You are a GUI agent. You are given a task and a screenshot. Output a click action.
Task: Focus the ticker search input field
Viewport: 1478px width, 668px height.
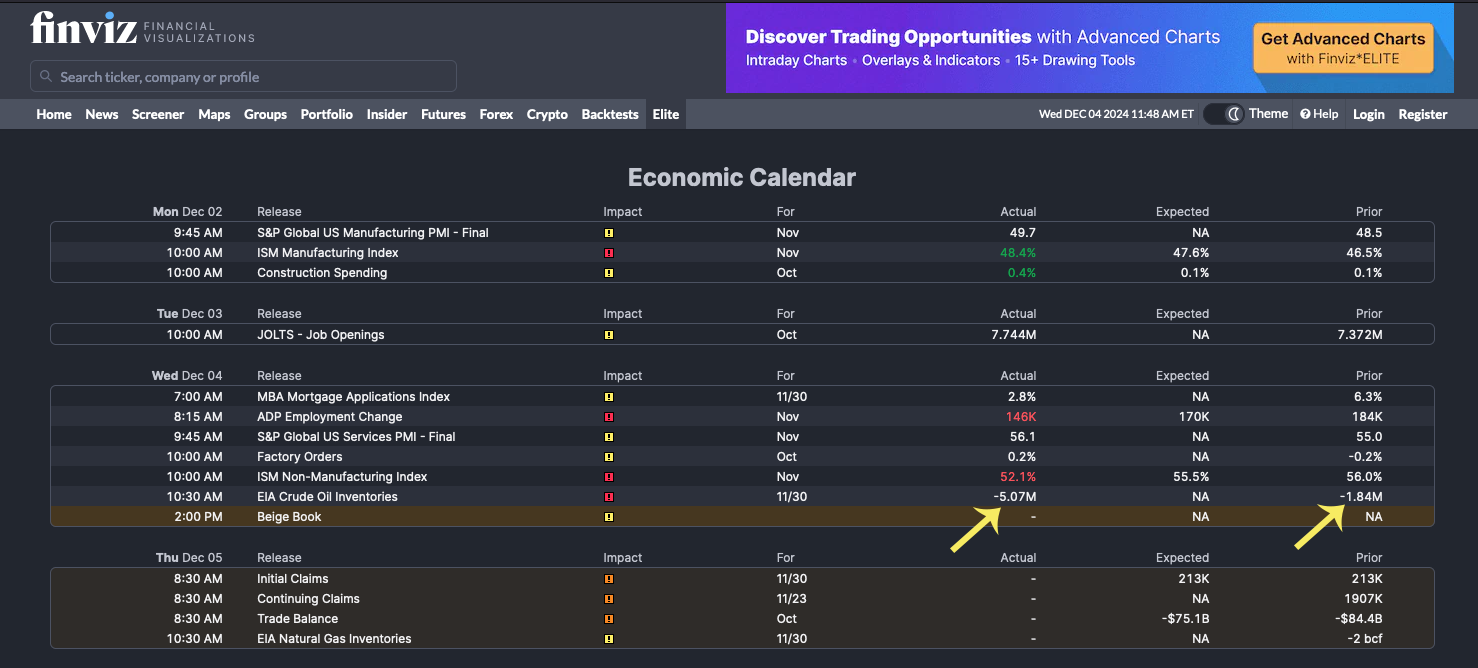[x=250, y=77]
